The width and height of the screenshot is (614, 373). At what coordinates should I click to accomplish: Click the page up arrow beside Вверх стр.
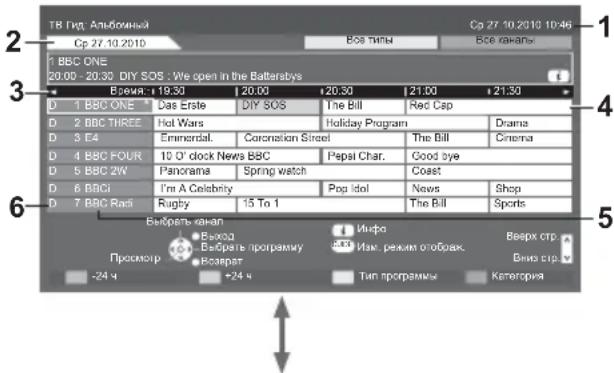click(x=567, y=240)
